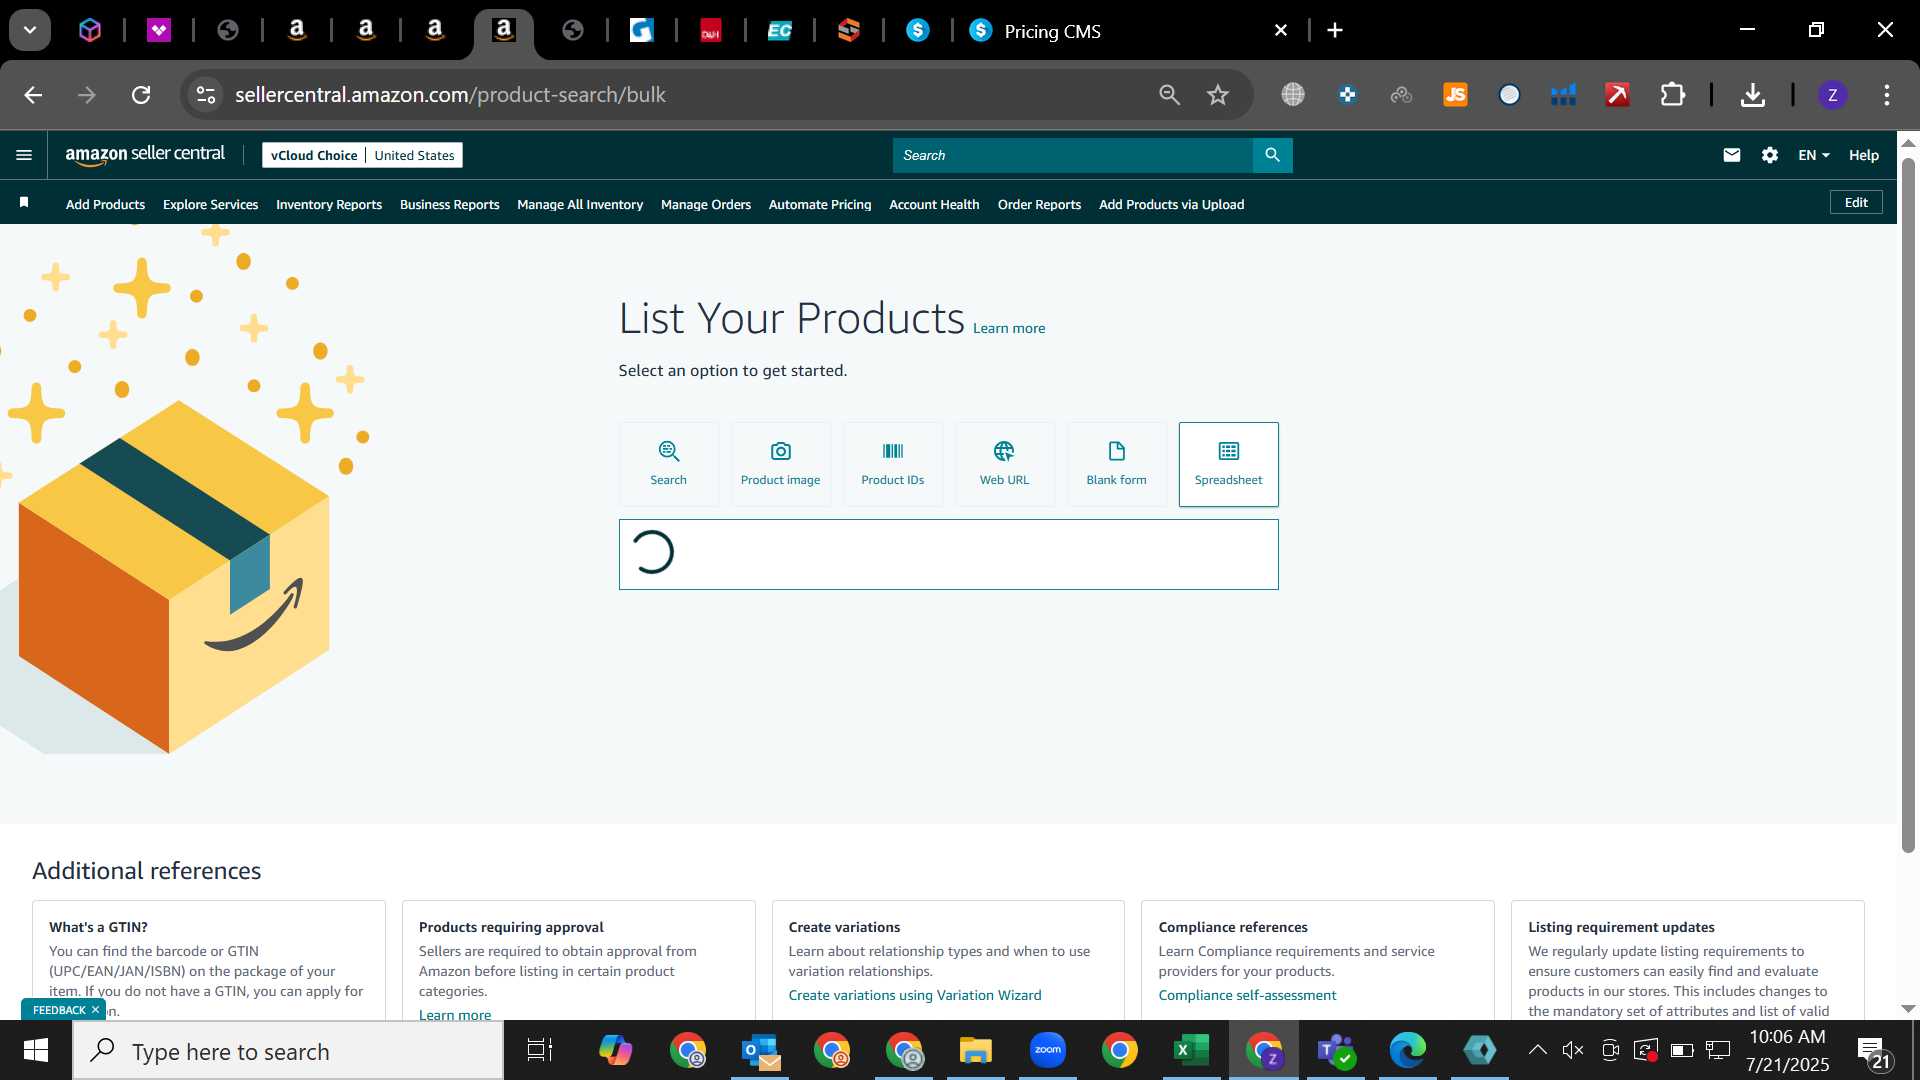Open Business Reports menu item
The height and width of the screenshot is (1080, 1920).
click(449, 204)
